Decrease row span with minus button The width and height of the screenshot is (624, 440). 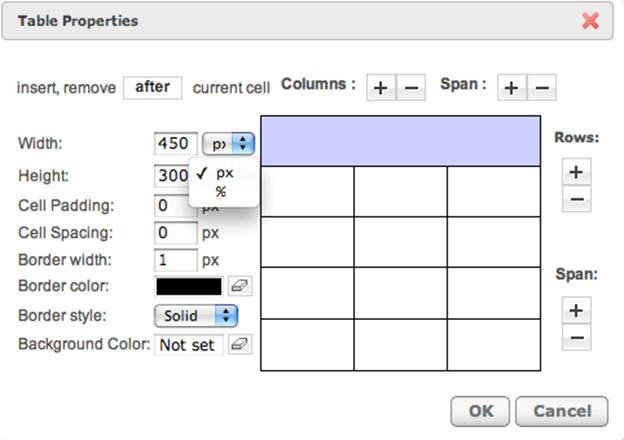pos(576,337)
